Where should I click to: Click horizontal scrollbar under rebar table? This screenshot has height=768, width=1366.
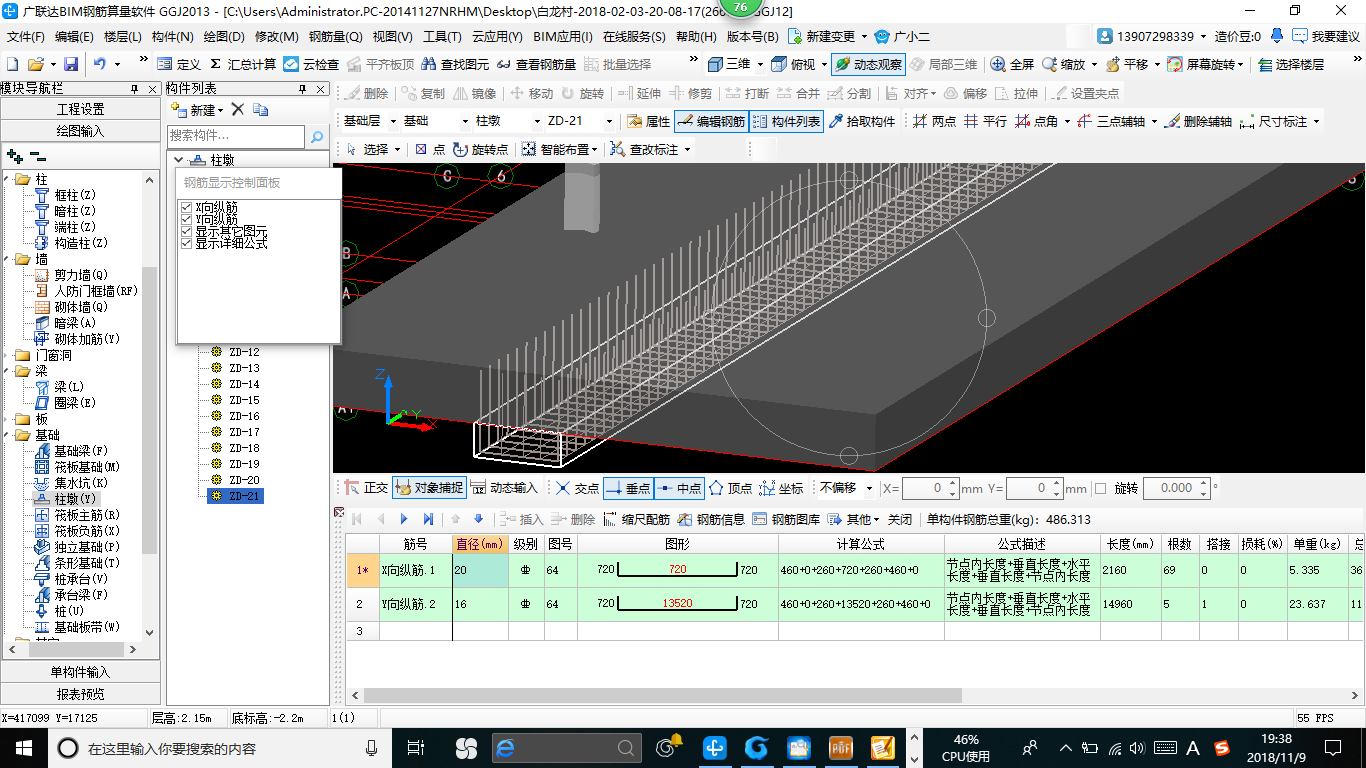[663, 695]
